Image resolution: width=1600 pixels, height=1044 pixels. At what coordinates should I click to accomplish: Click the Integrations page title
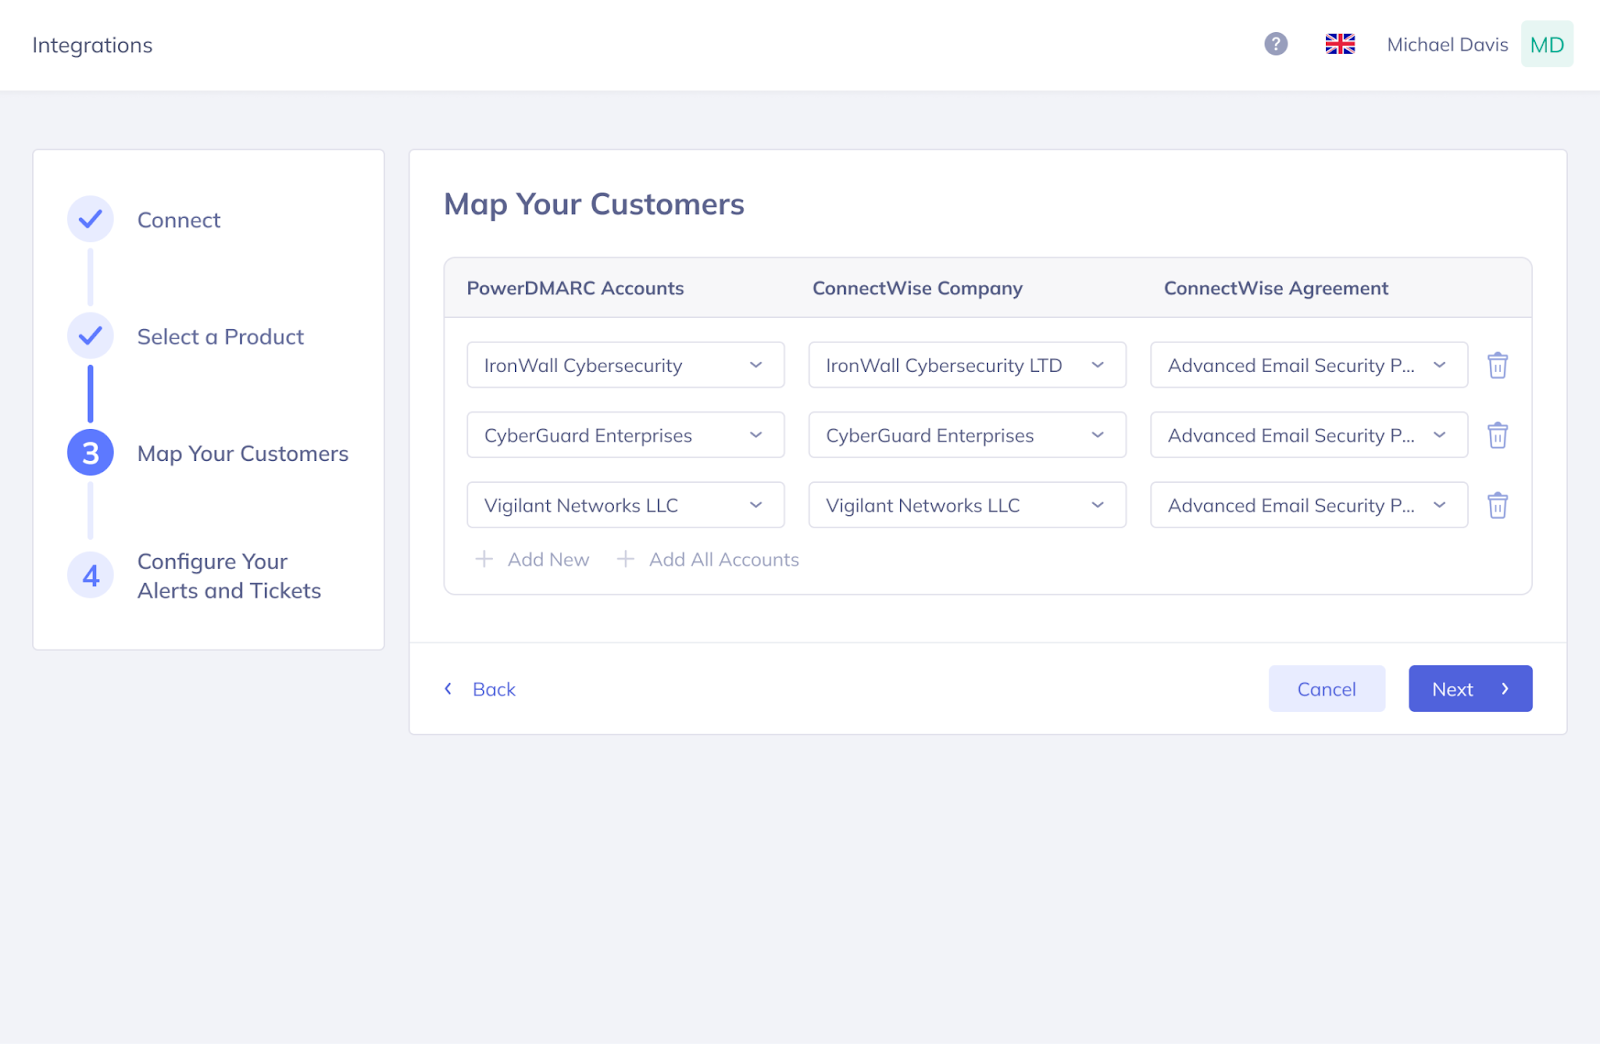tap(92, 45)
